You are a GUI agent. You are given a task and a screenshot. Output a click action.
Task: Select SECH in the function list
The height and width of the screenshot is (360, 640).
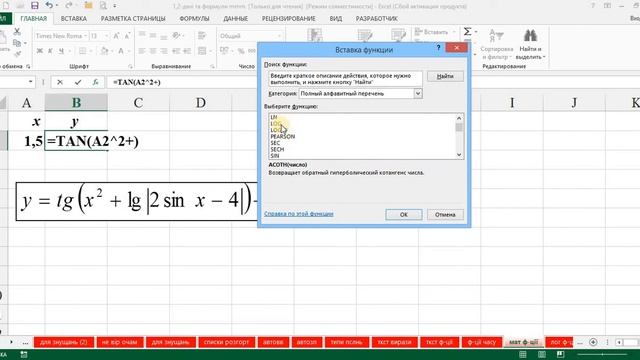pos(277,149)
